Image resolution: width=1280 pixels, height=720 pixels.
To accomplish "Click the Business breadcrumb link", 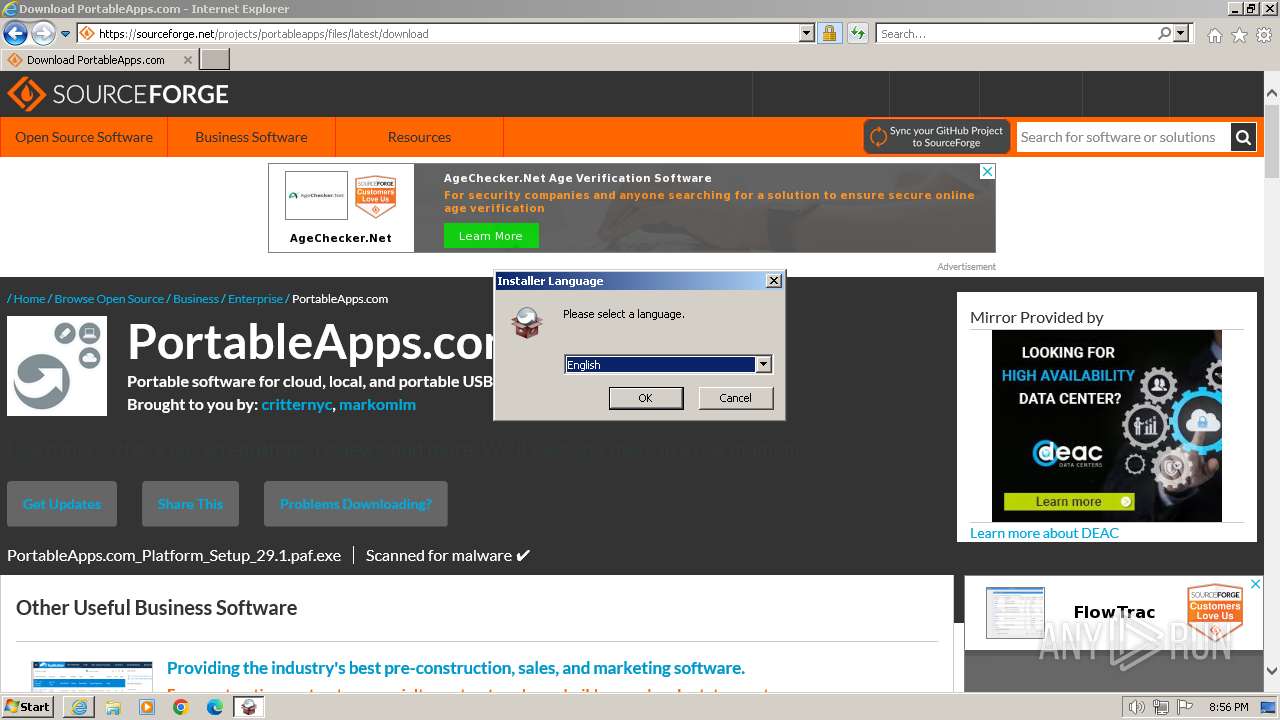I will (x=196, y=299).
